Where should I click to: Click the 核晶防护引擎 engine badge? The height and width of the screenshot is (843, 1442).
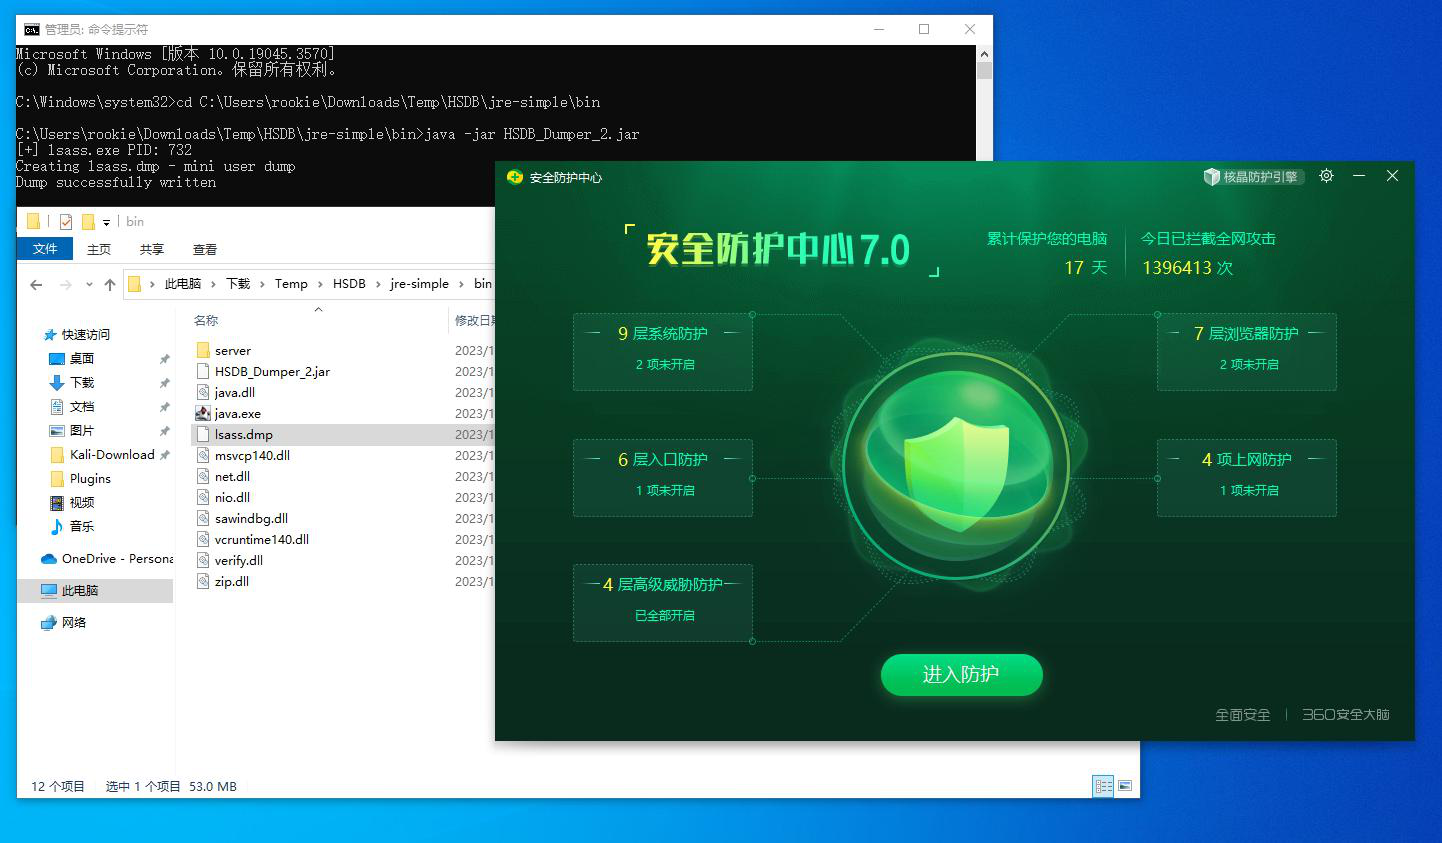pyautogui.click(x=1254, y=177)
